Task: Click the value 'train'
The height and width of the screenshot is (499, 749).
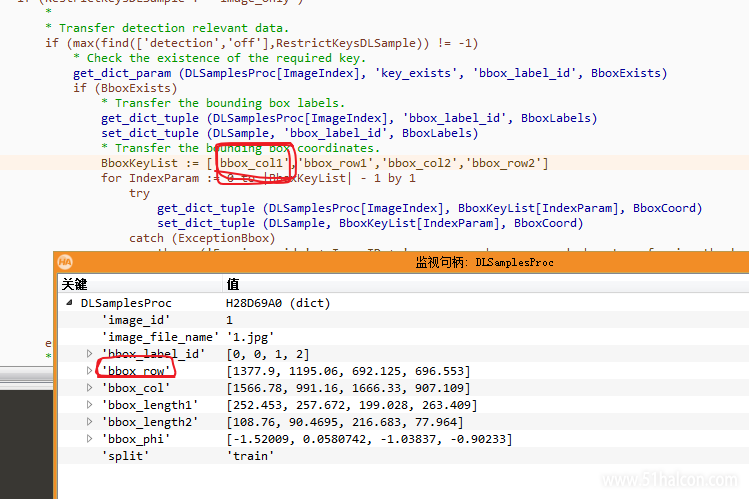Action: coord(250,456)
